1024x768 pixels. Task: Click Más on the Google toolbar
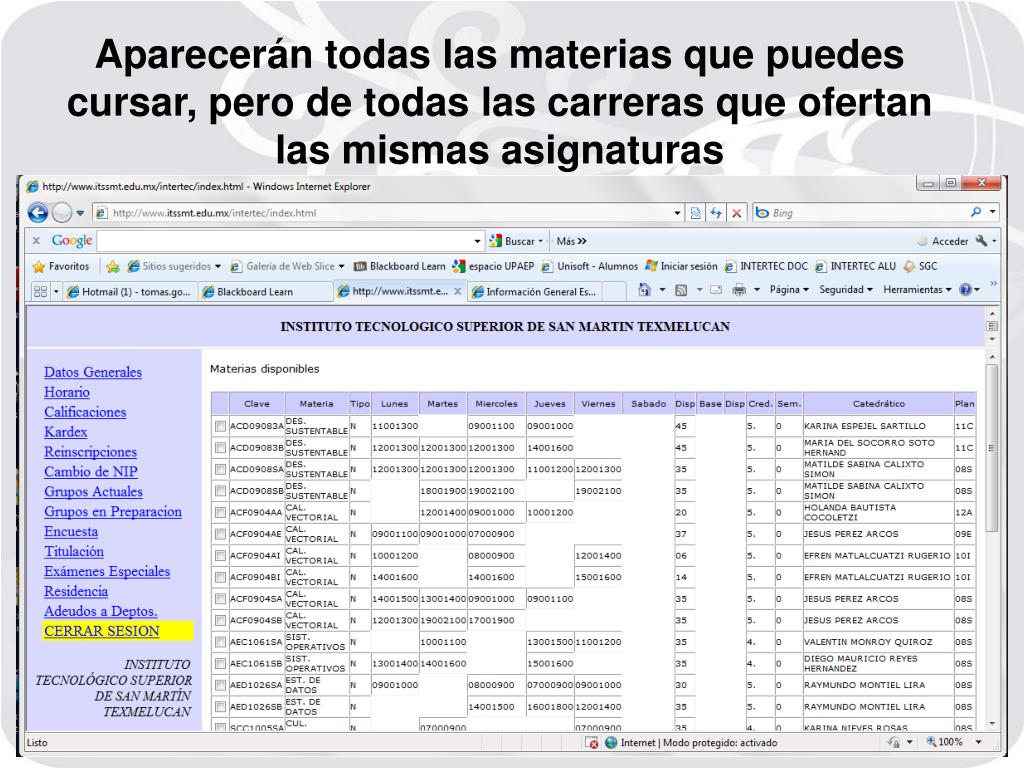[571, 241]
